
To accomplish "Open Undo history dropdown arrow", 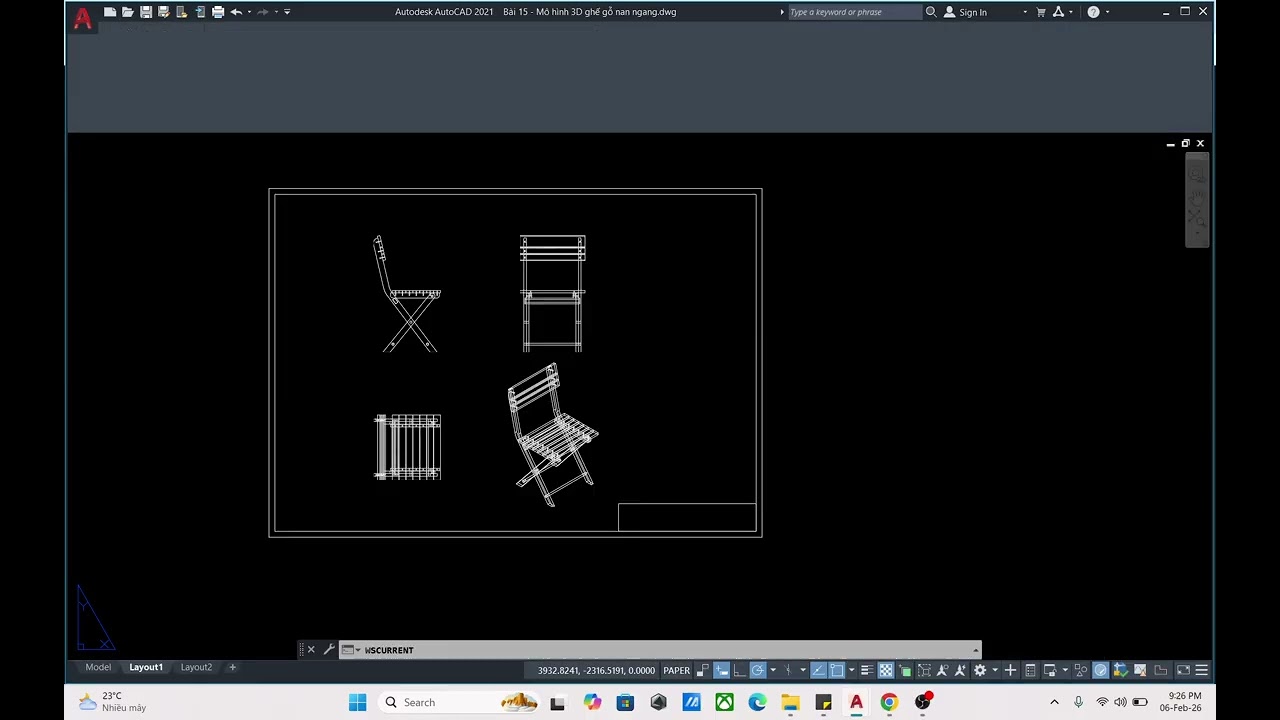I will [x=249, y=12].
